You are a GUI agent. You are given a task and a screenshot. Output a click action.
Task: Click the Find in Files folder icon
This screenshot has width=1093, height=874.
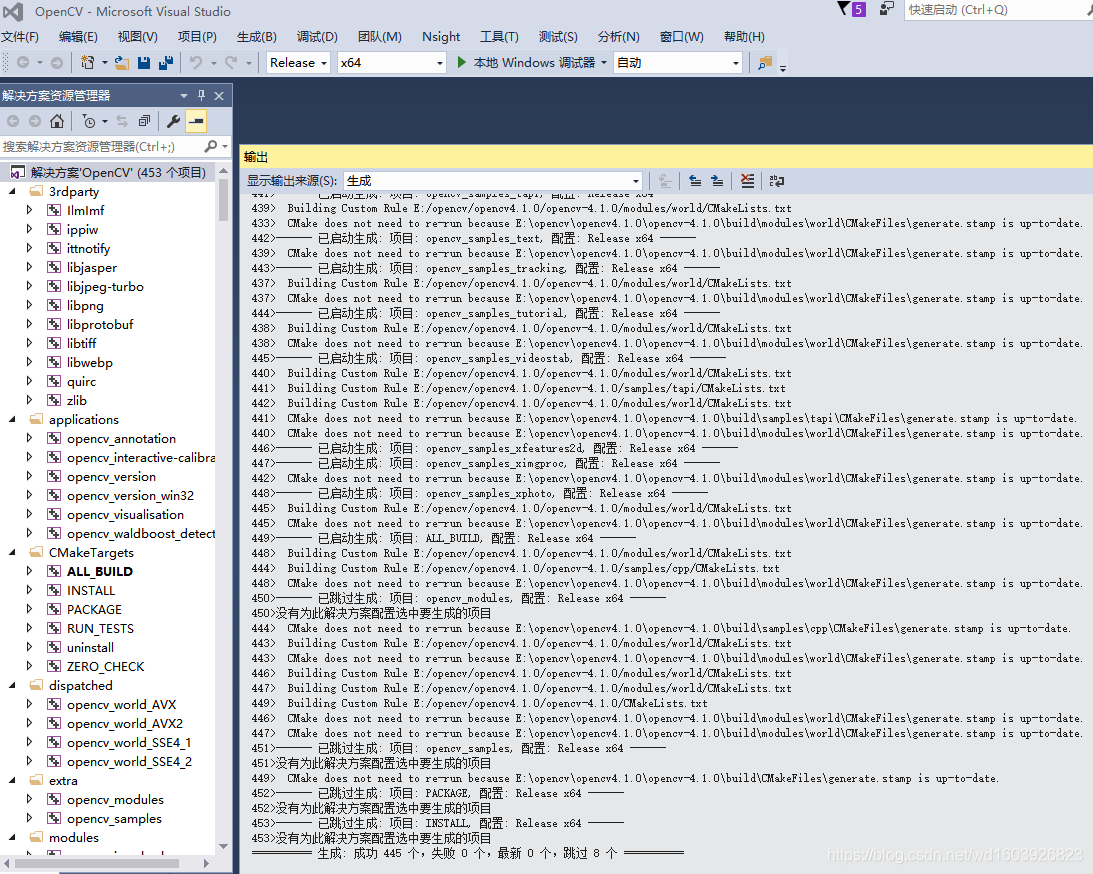click(765, 63)
